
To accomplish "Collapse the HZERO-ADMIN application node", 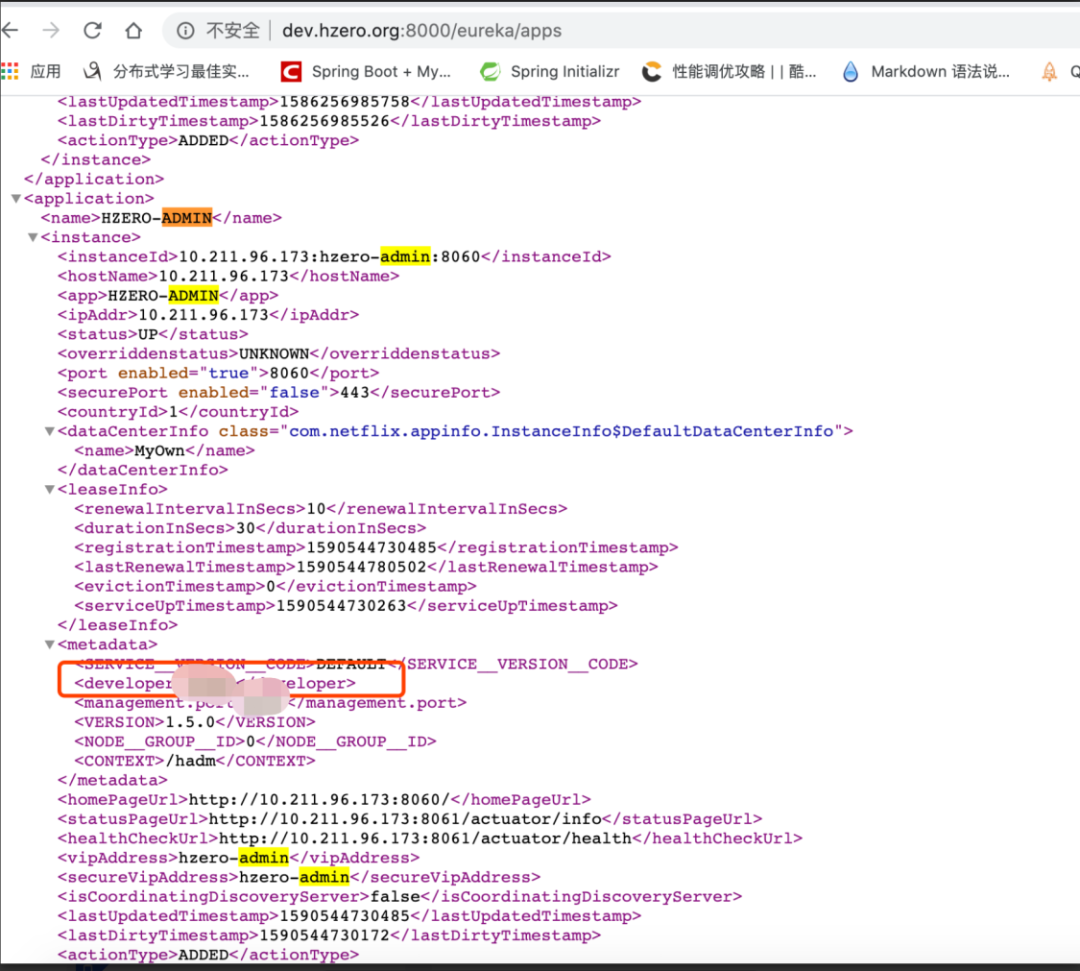I will click(x=16, y=198).
